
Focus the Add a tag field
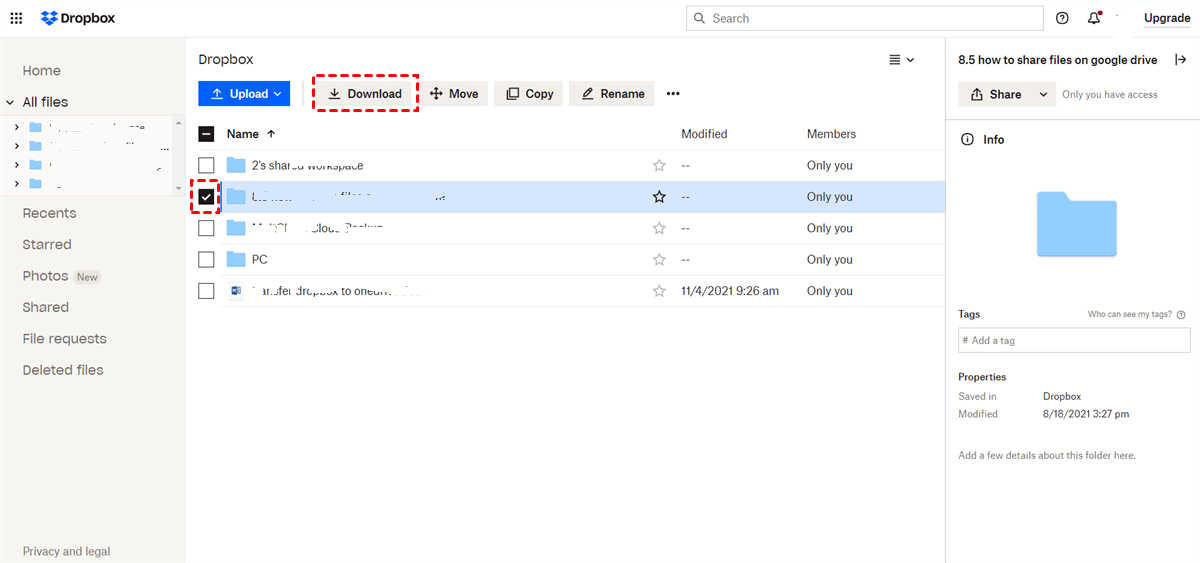coord(1074,340)
